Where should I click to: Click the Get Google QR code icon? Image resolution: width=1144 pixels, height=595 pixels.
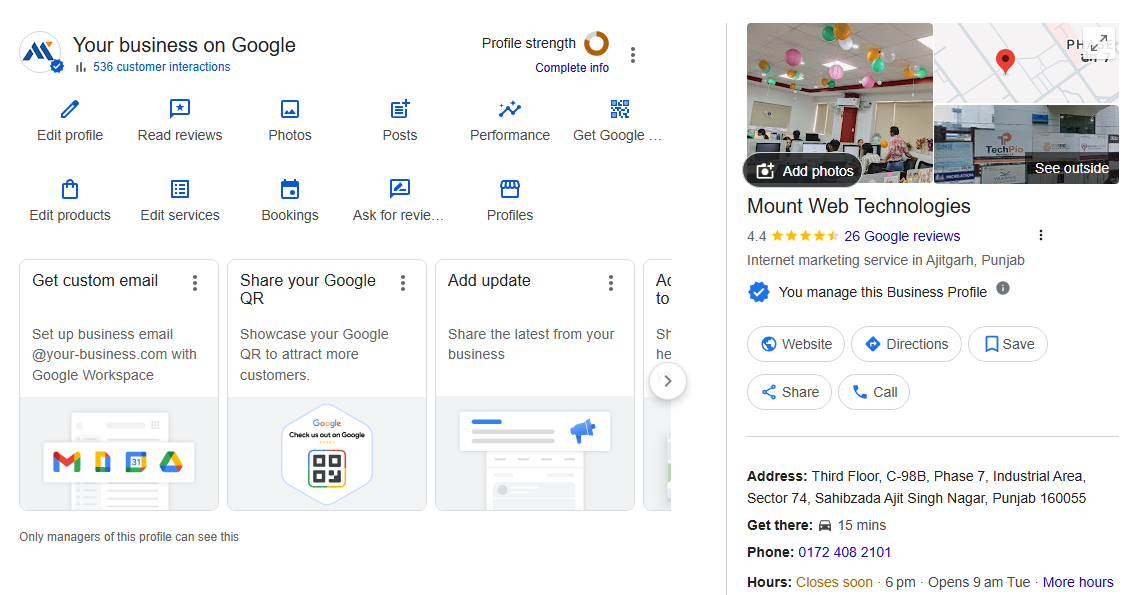pos(619,110)
